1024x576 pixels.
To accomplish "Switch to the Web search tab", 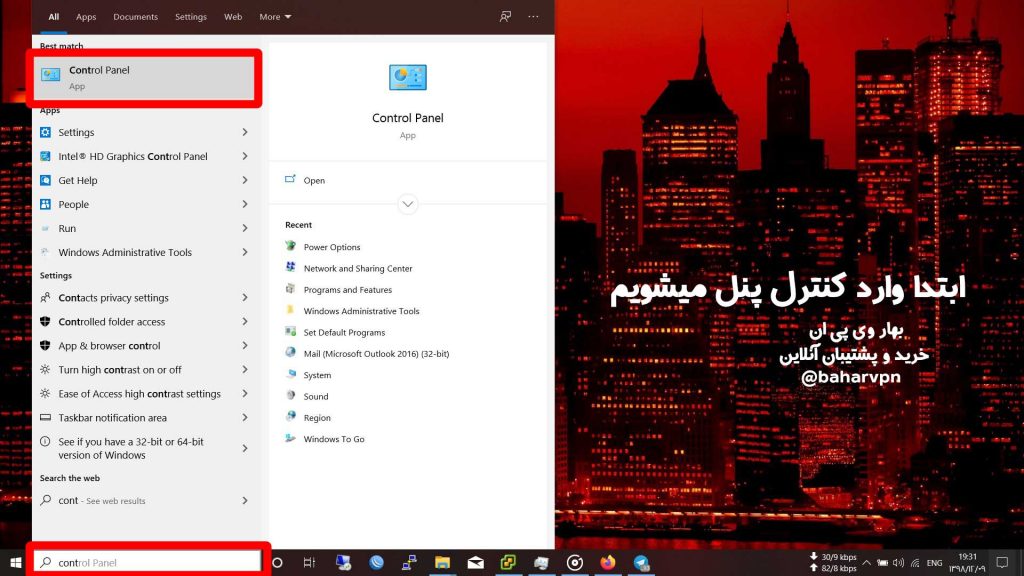I will click(x=233, y=17).
